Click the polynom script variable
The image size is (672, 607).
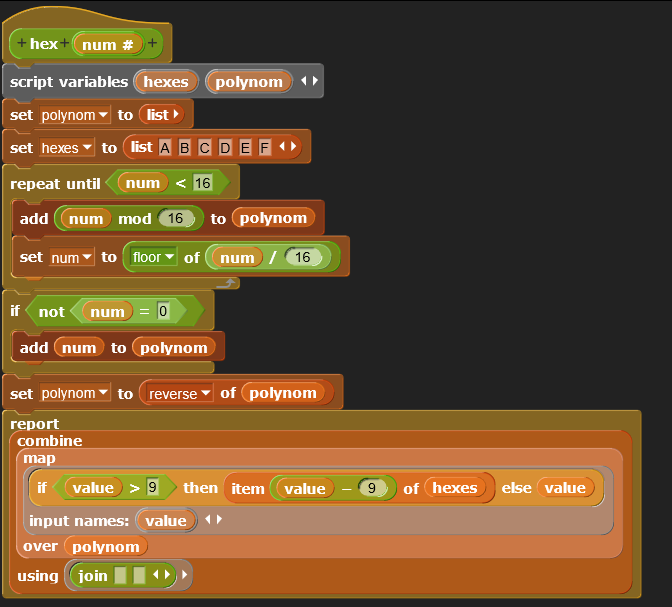point(249,81)
